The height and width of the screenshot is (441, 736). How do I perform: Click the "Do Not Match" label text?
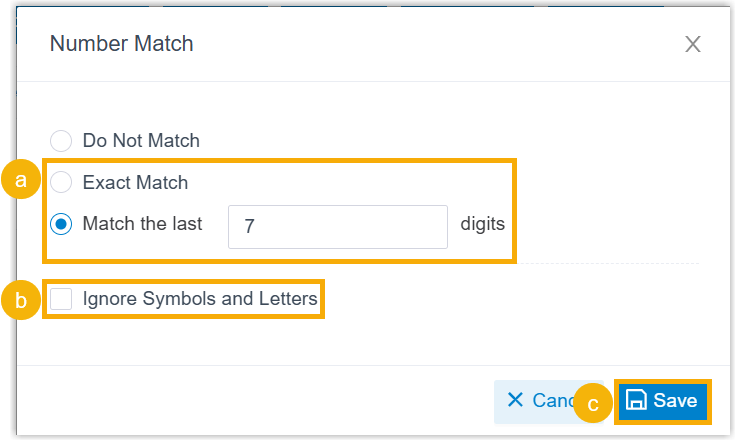click(x=141, y=141)
